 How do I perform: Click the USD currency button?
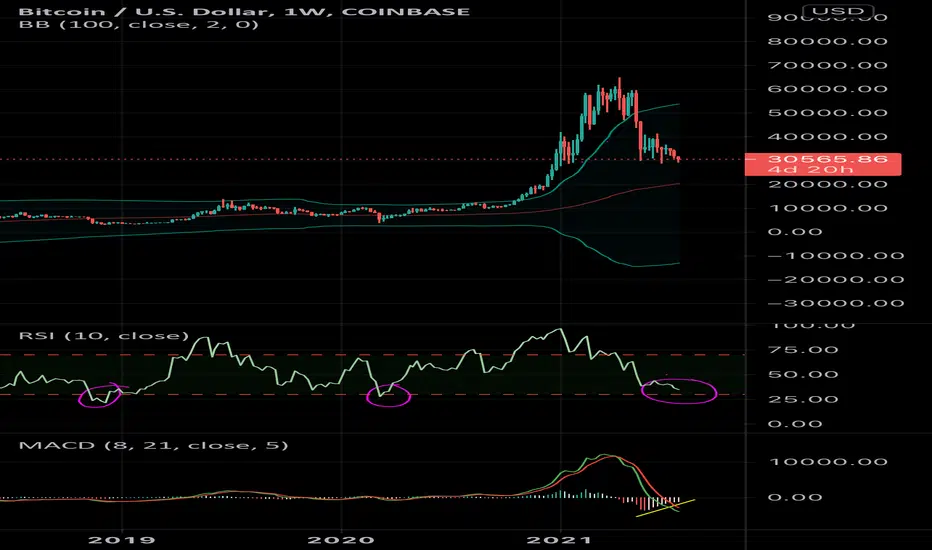click(x=838, y=11)
